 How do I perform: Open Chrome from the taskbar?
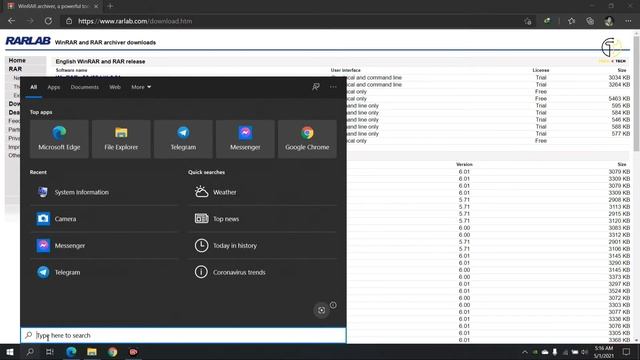[113, 352]
